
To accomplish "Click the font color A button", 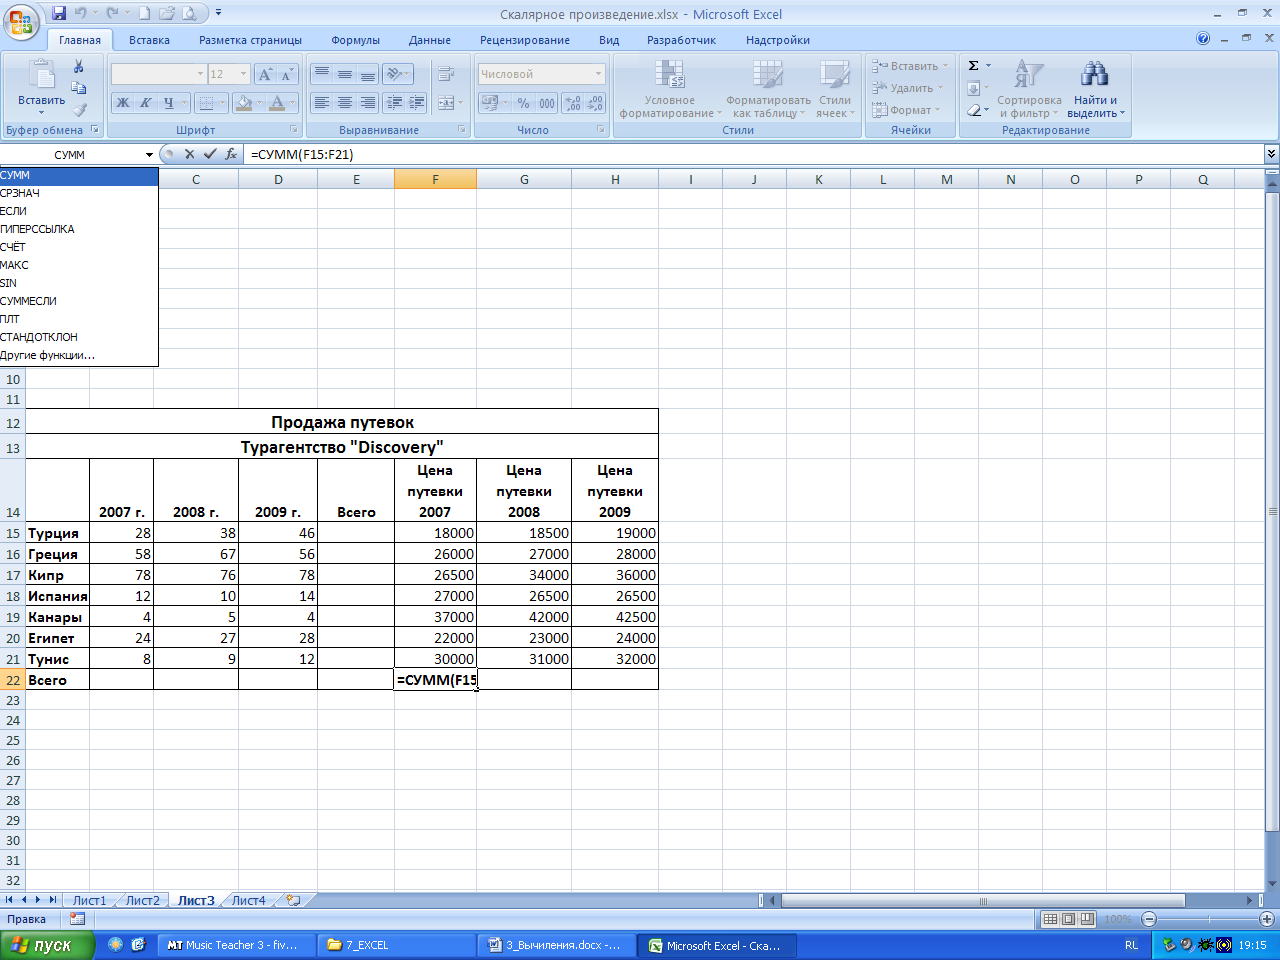I will (278, 103).
